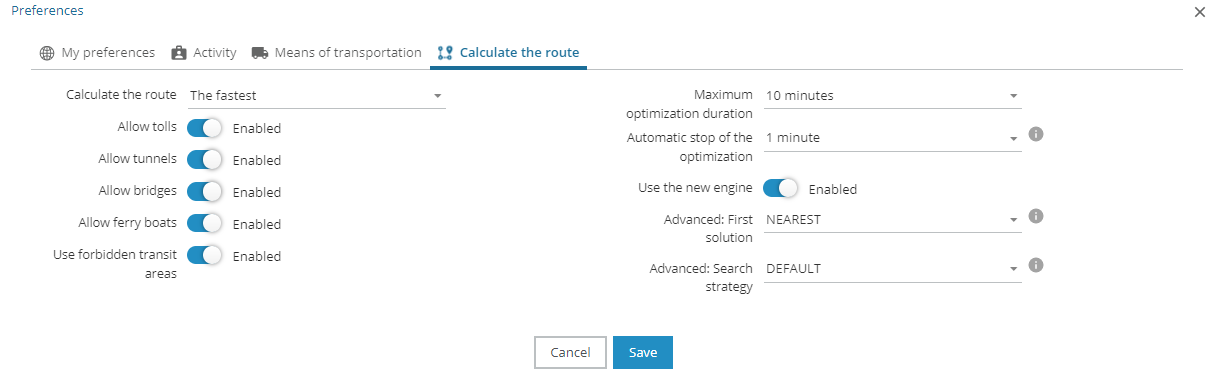Toggle the Allow tunnels switch
1213x391 pixels.
point(204,160)
